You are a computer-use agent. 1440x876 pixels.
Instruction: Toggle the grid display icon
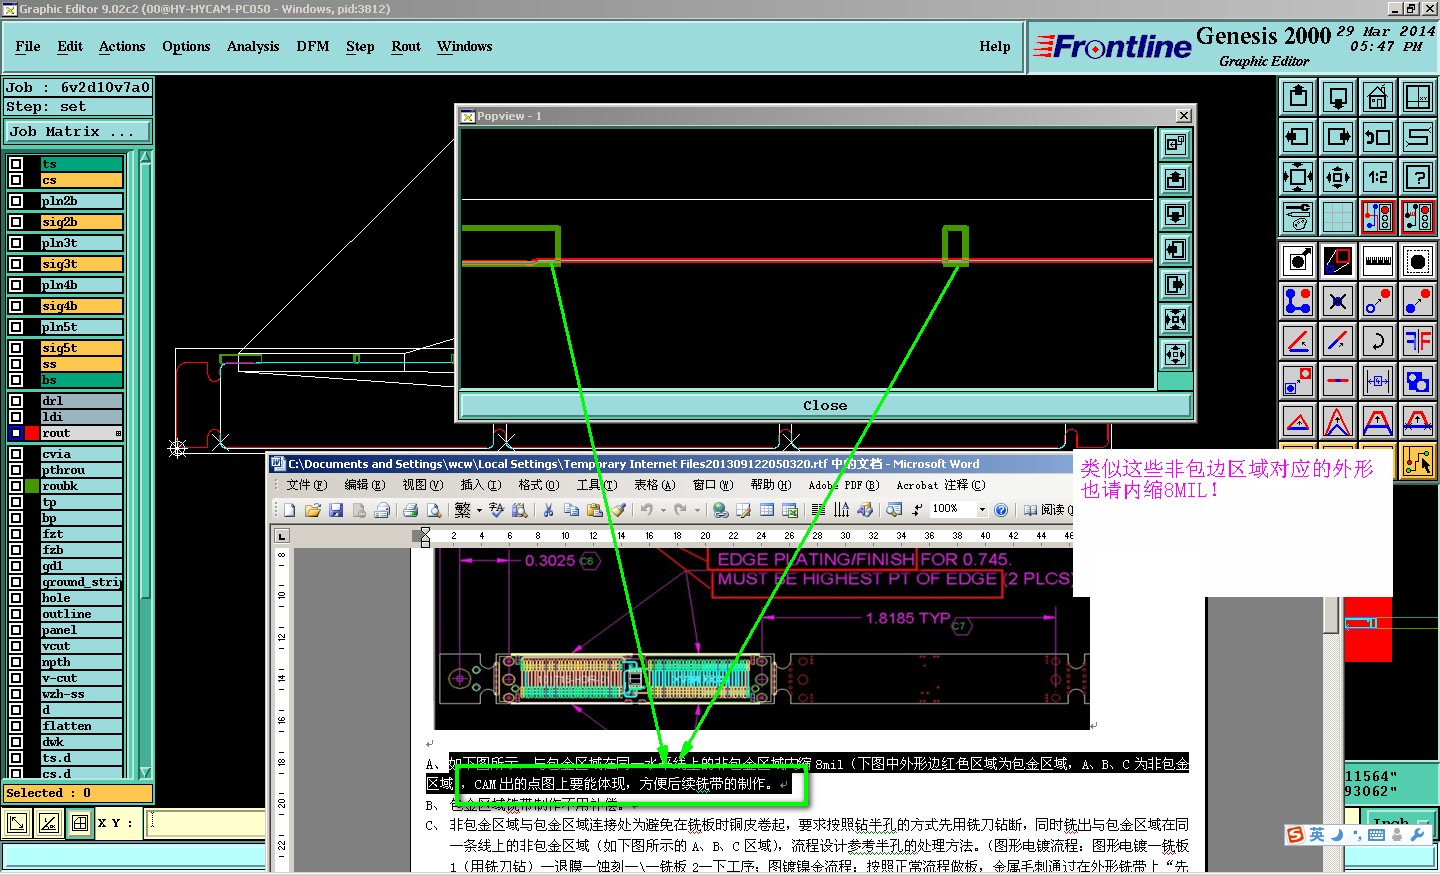point(1338,216)
